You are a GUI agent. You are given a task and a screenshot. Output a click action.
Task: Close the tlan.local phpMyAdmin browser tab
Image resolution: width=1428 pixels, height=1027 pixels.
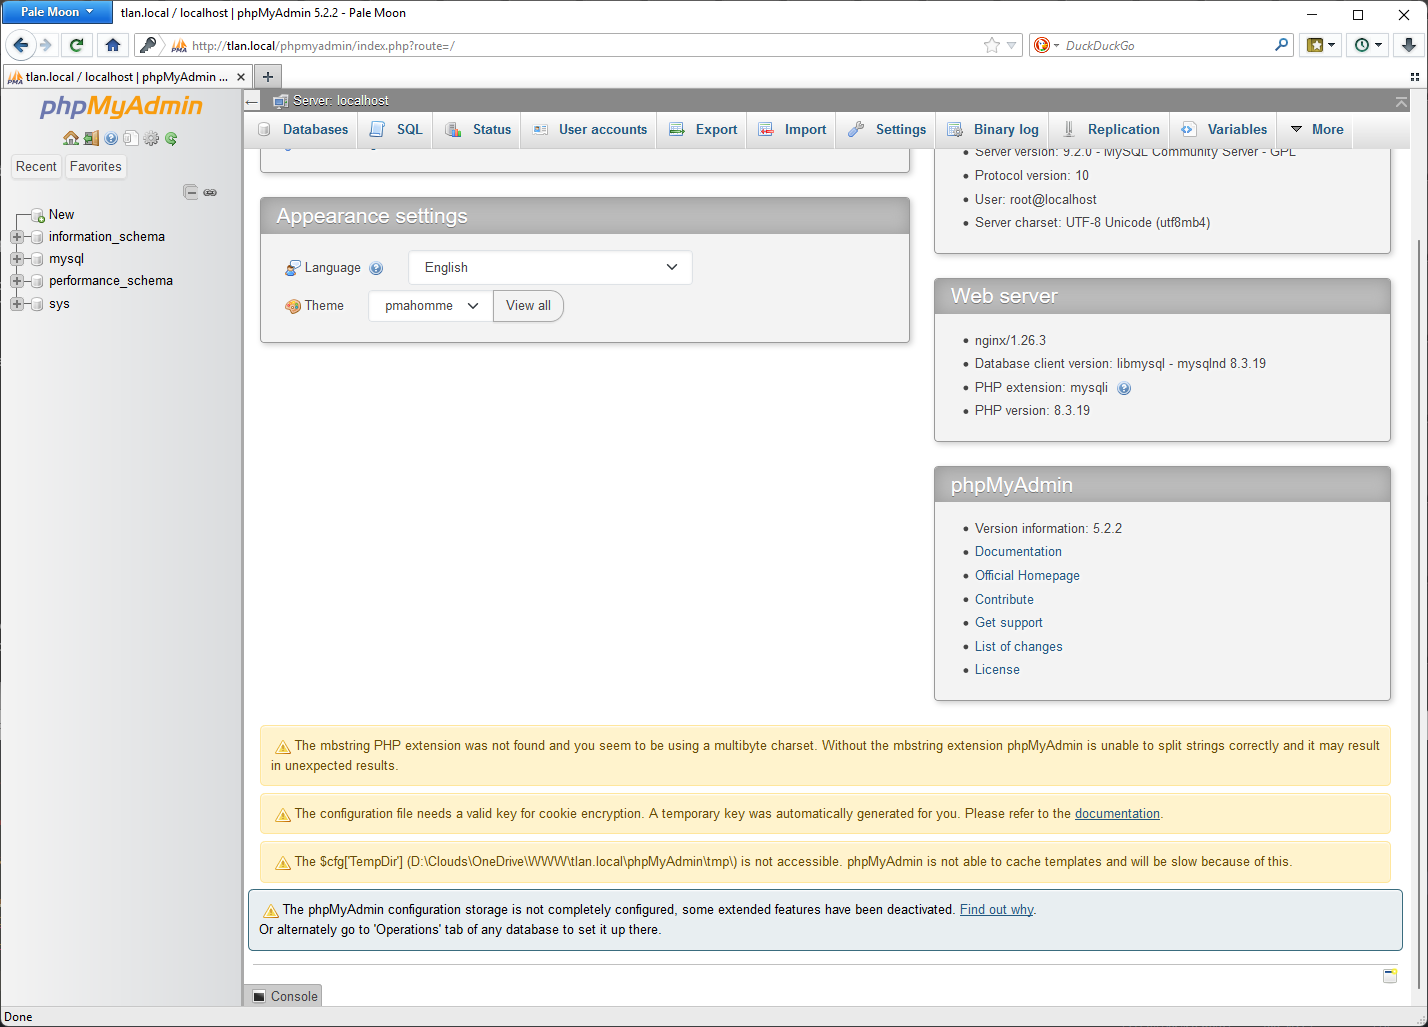point(241,77)
